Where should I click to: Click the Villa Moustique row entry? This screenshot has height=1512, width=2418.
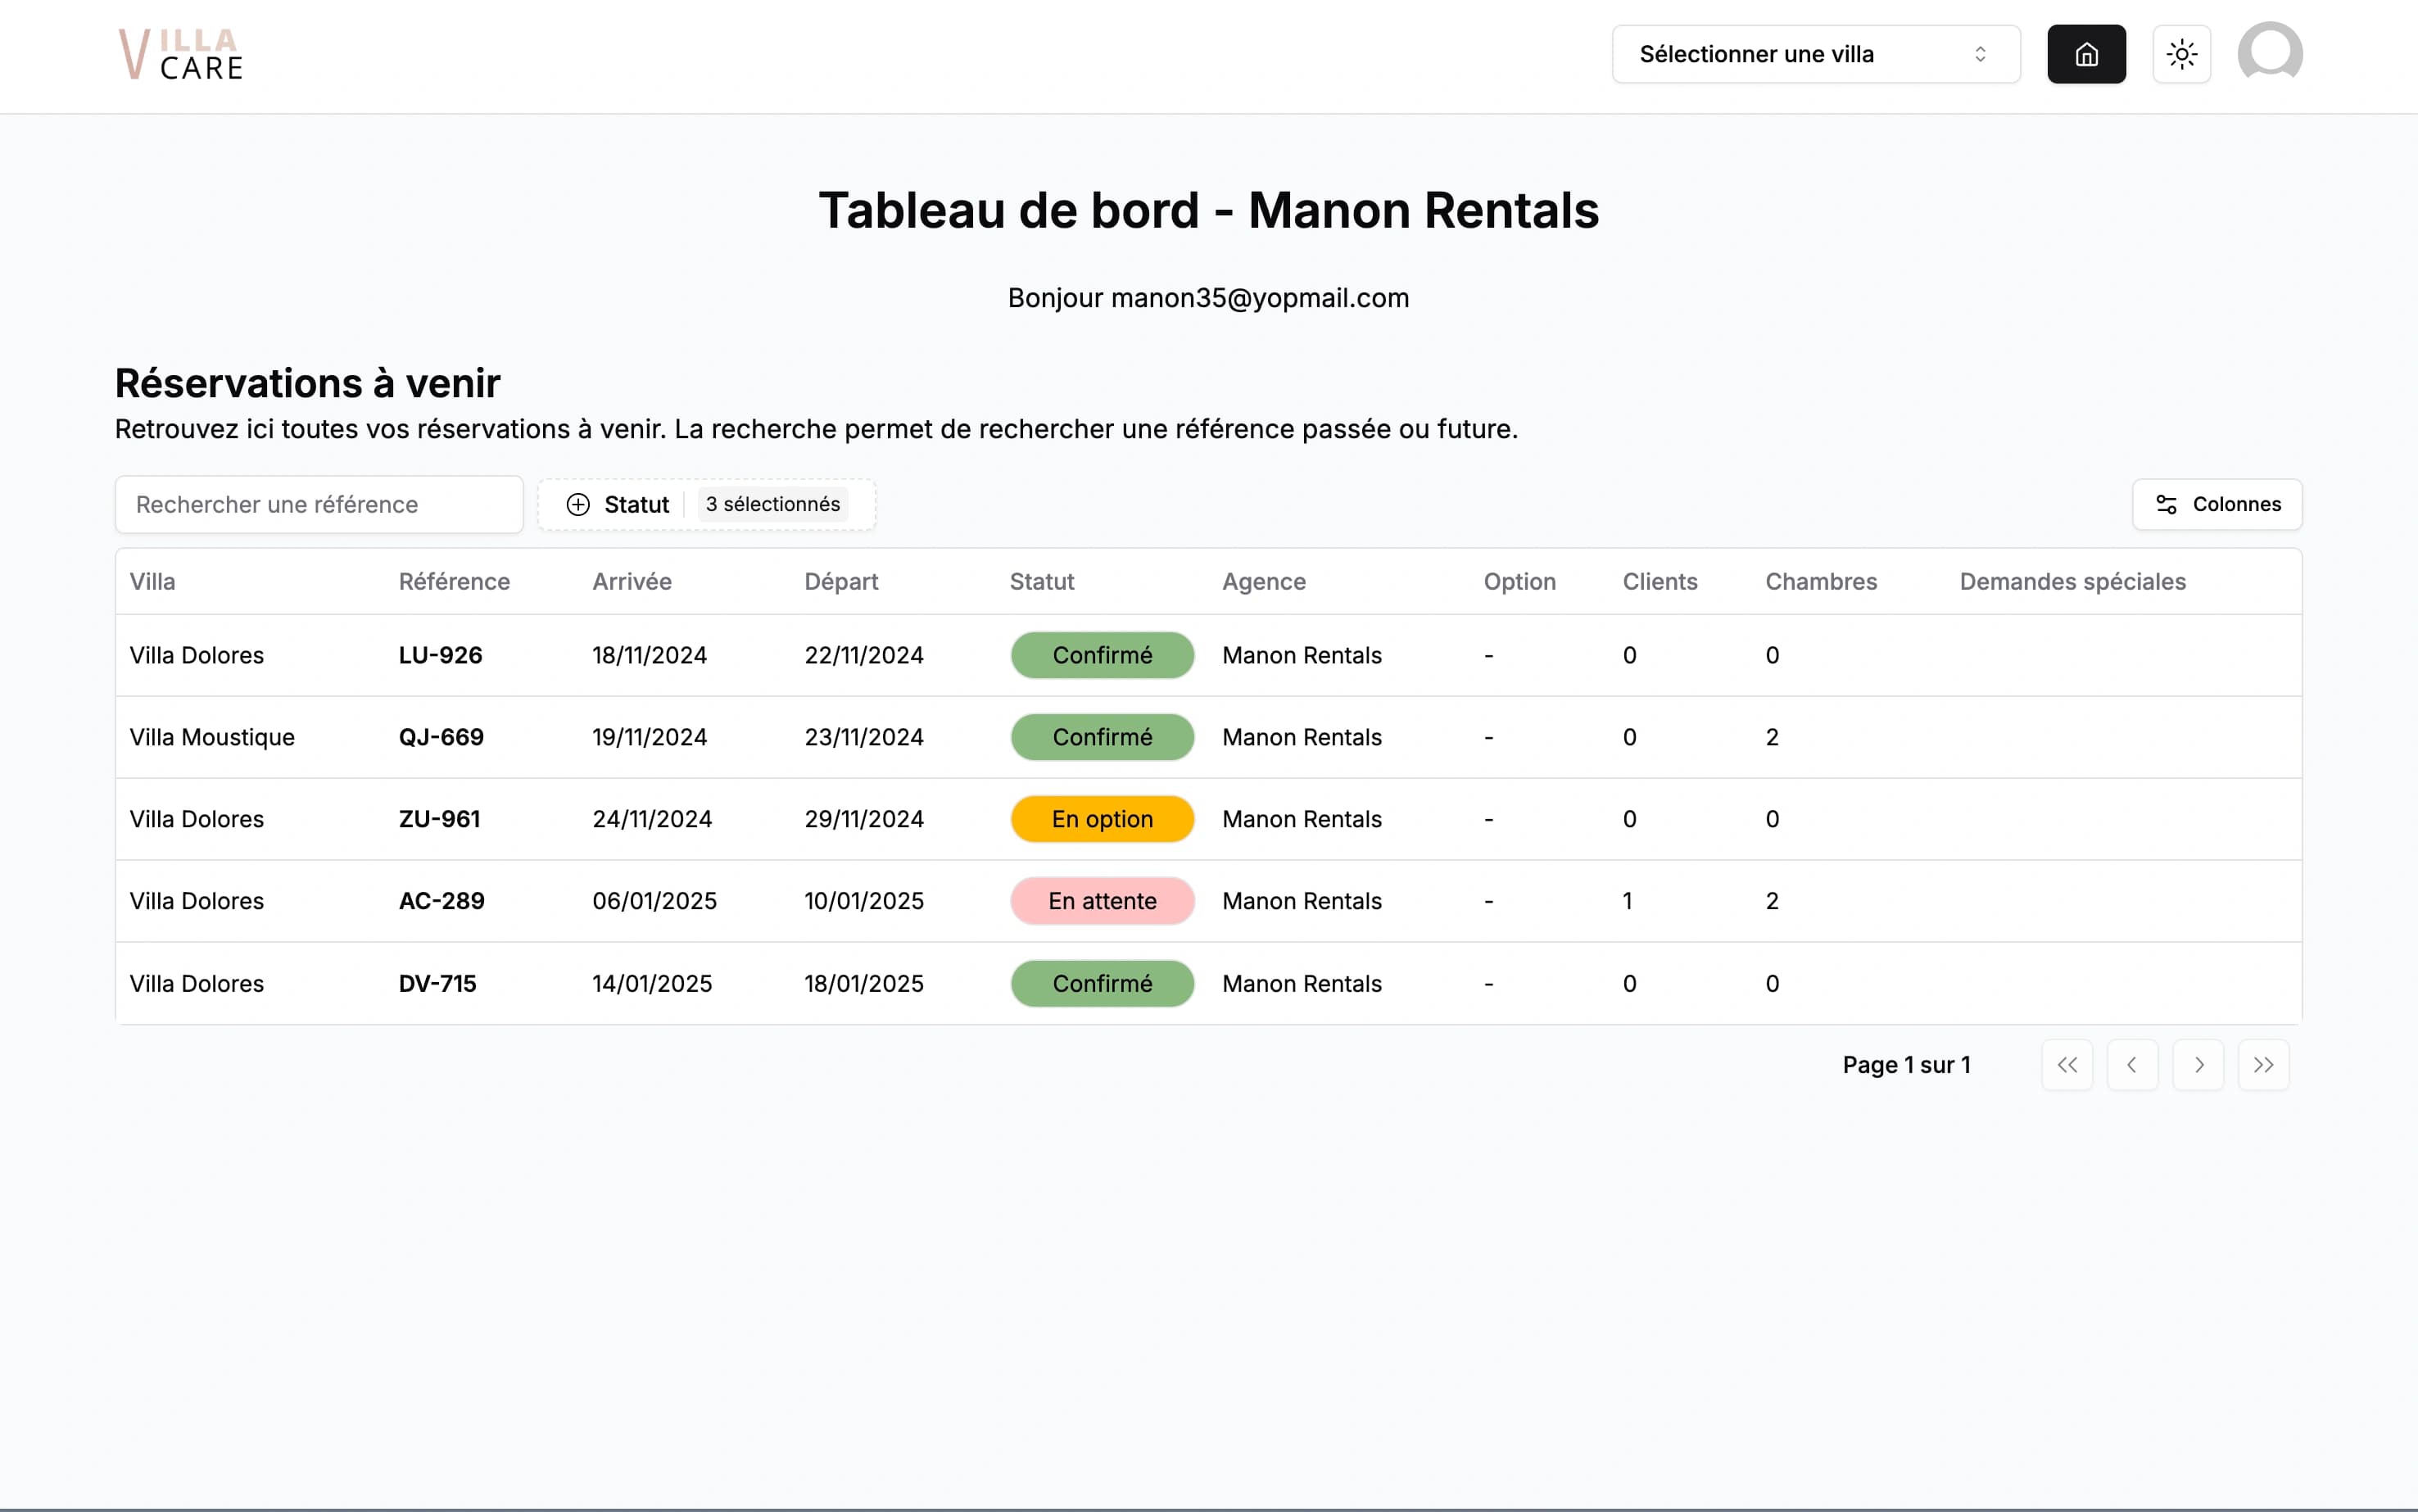coord(212,737)
